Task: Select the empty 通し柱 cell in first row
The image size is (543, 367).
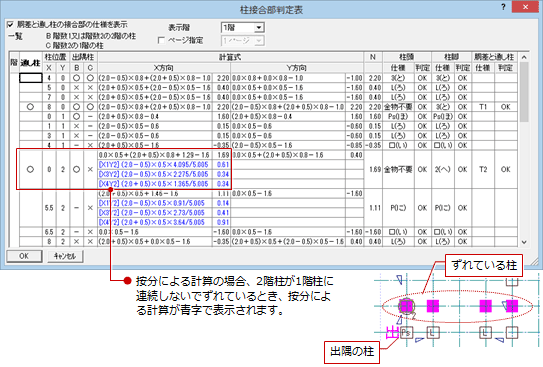Action: pos(30,78)
